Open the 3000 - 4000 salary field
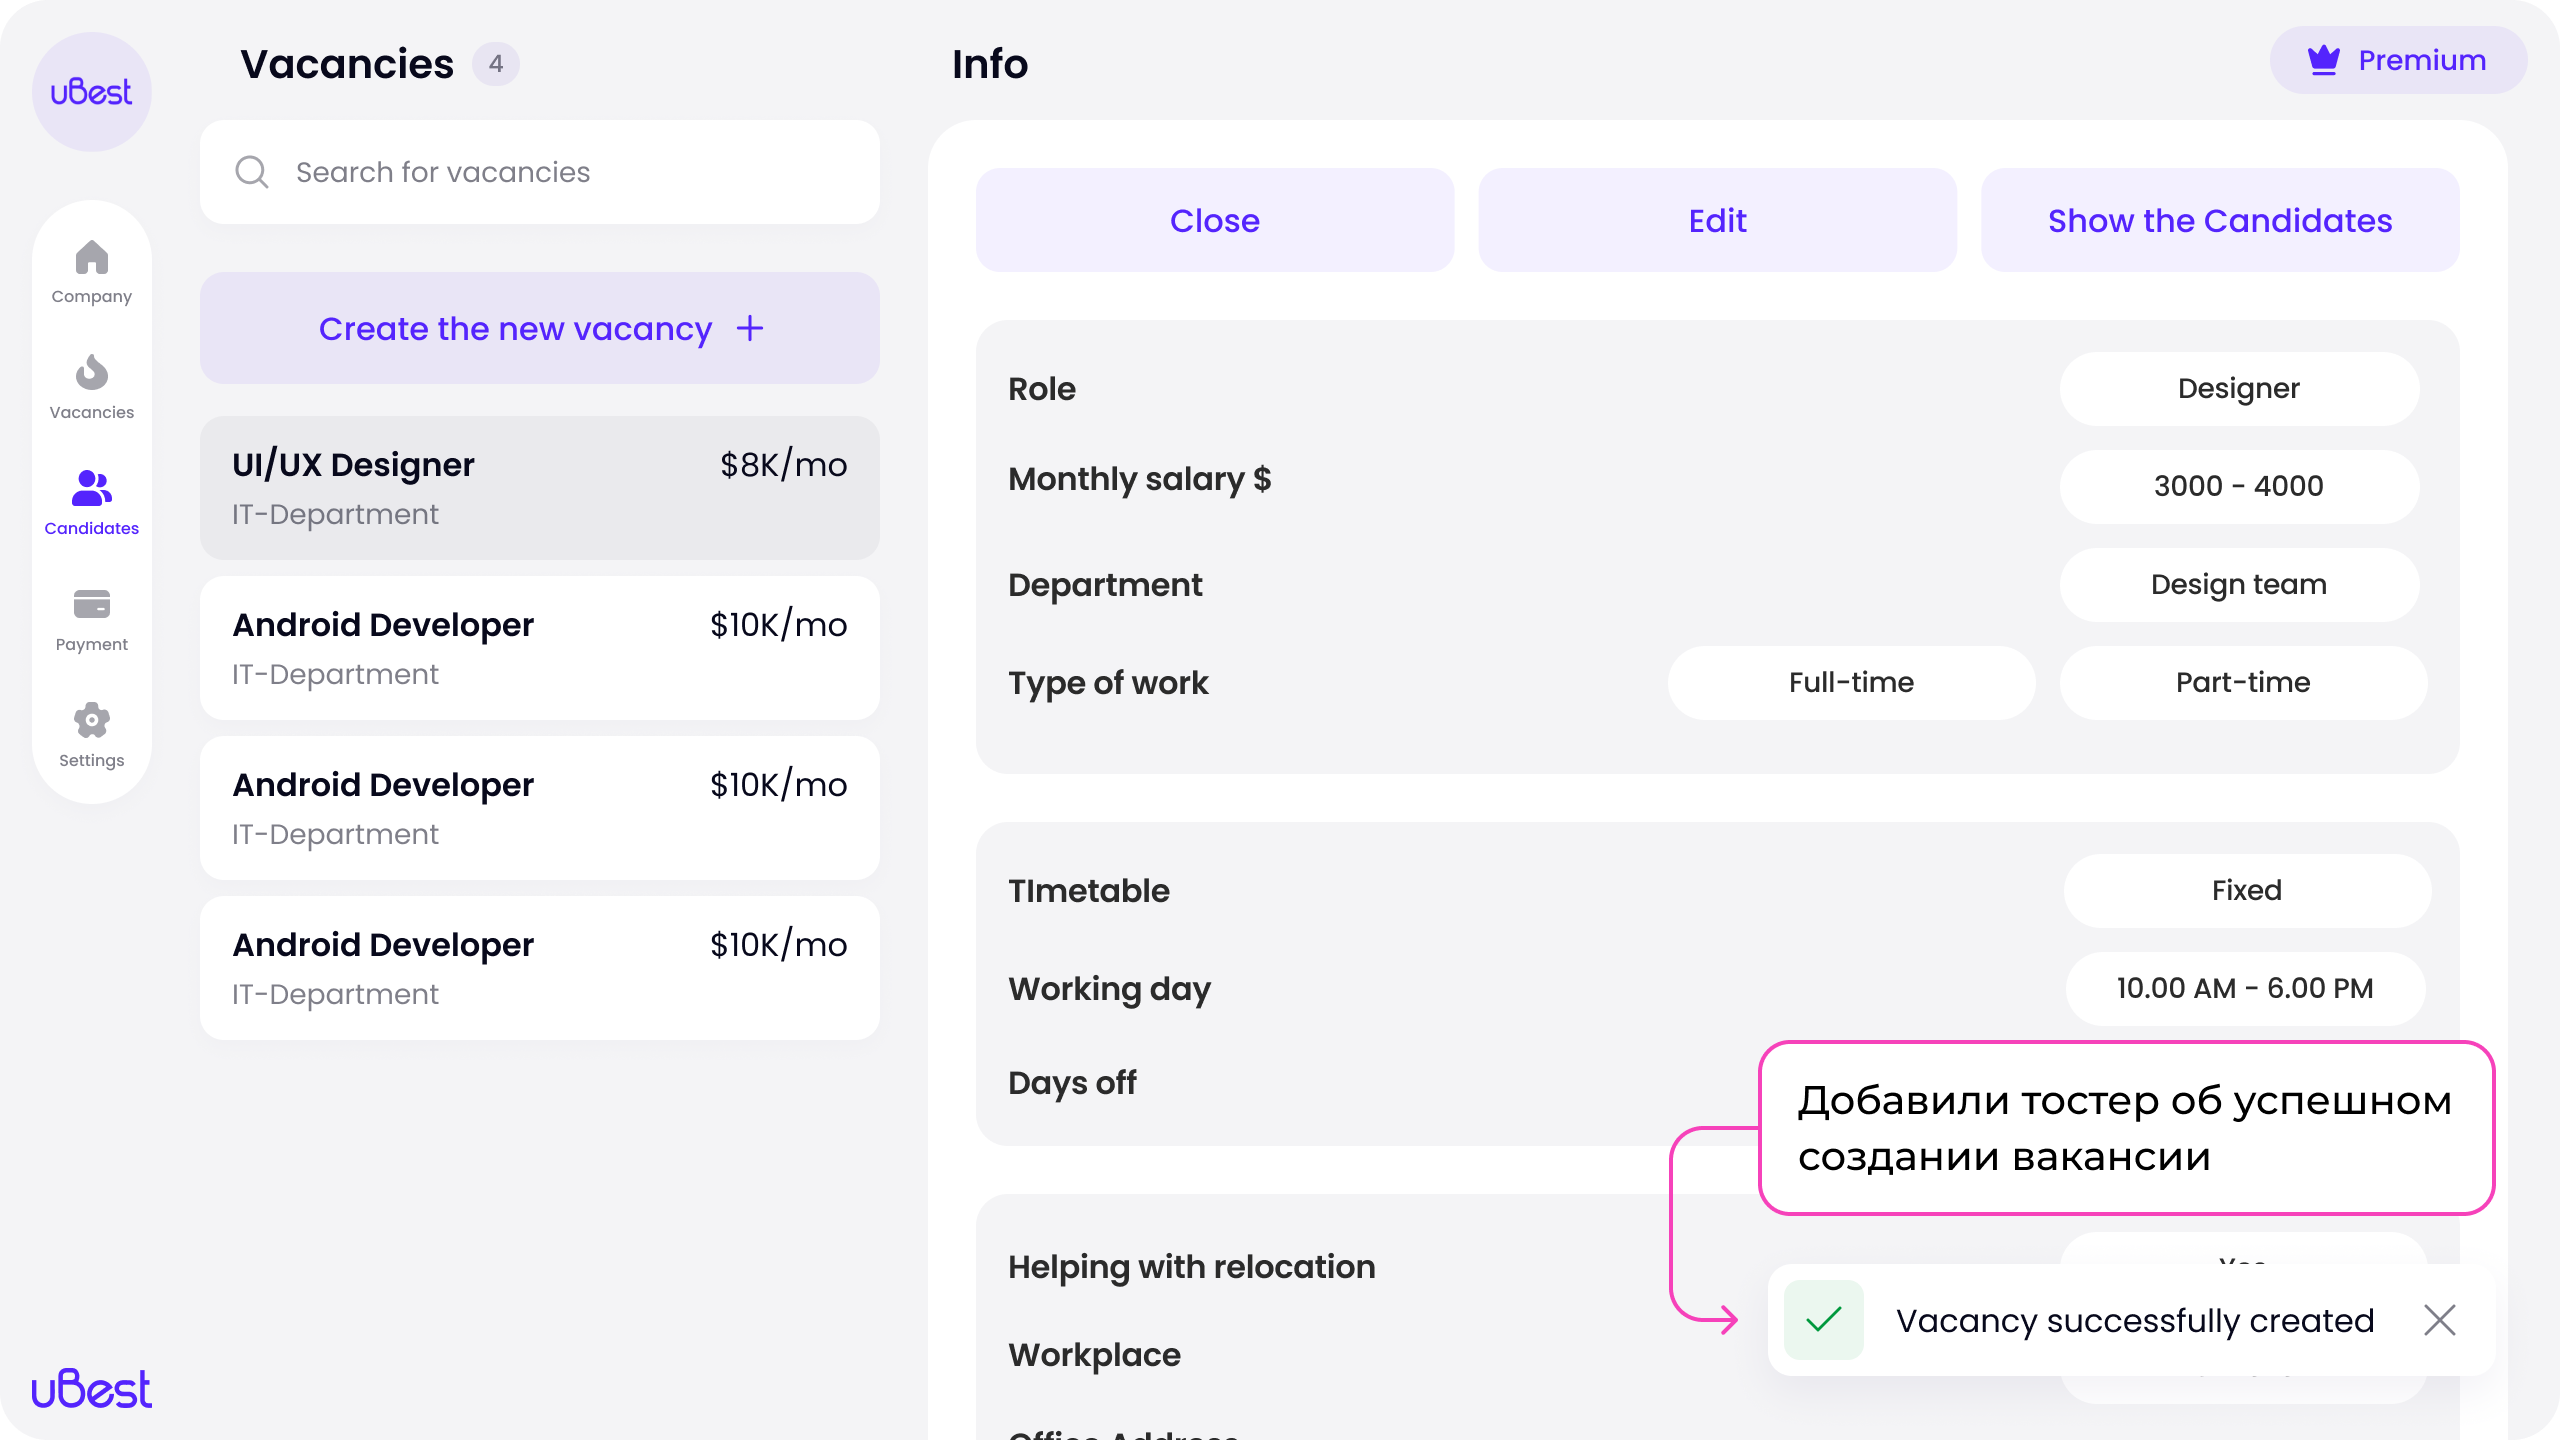This screenshot has width=2560, height=1440. coord(2239,486)
